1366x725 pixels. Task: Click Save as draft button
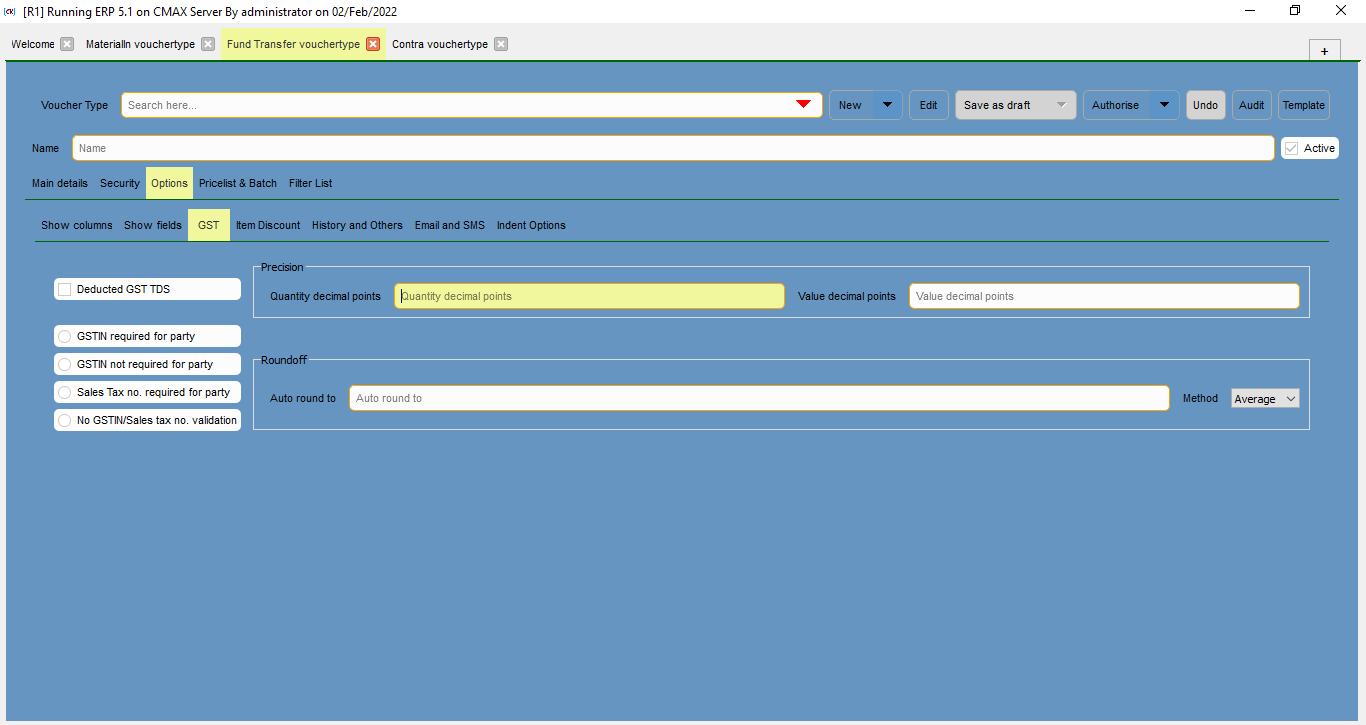point(1003,105)
